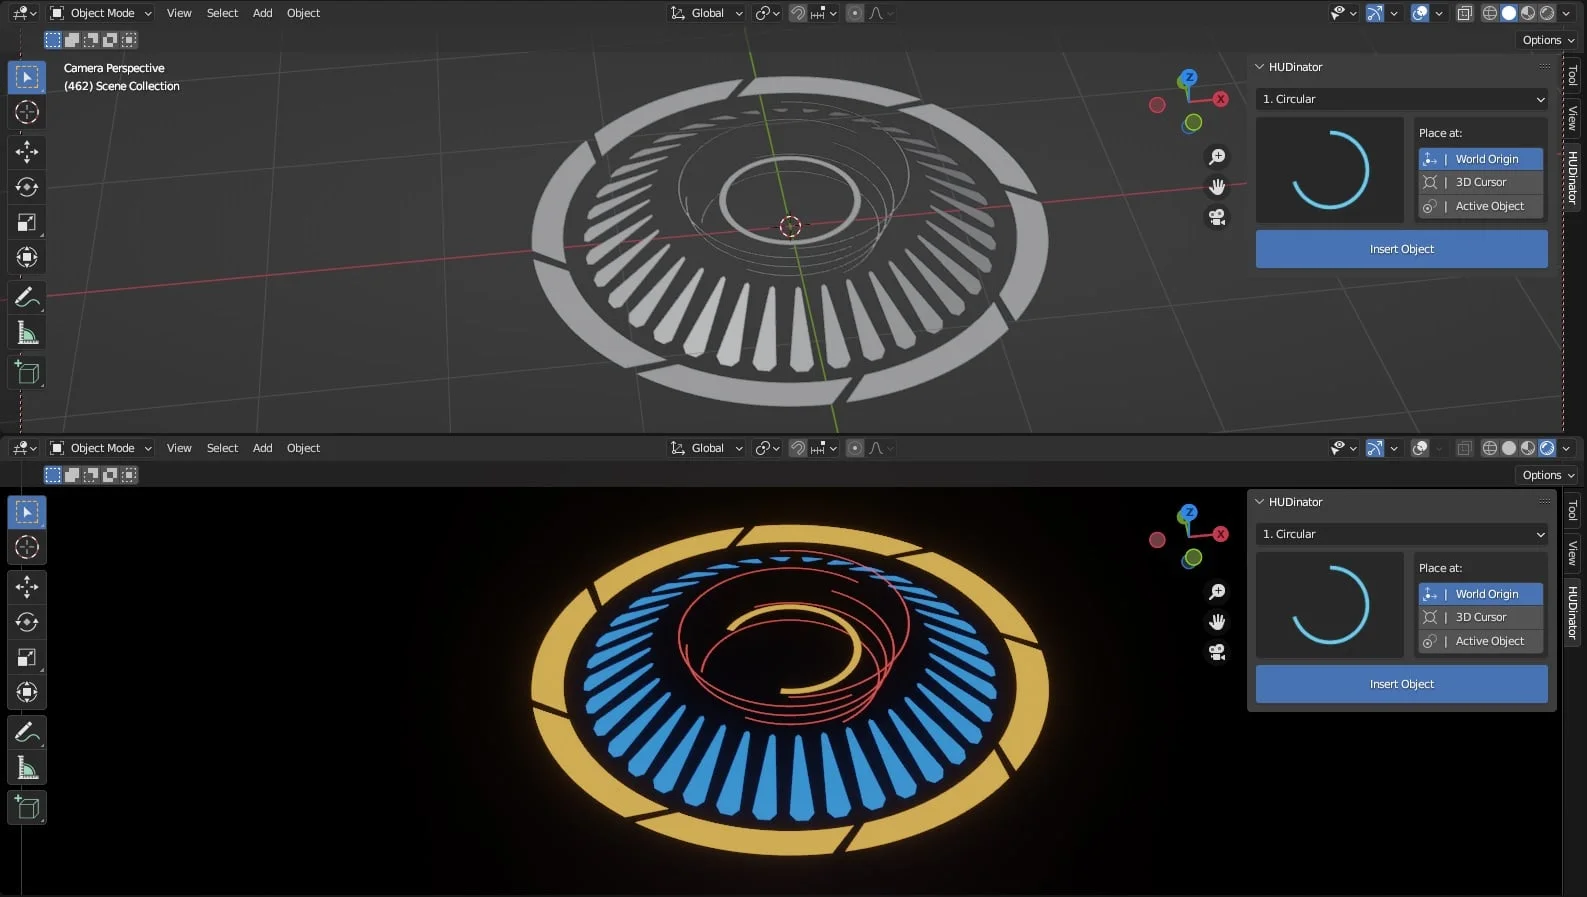Open shading options arrow in top viewport
The height and width of the screenshot is (897, 1587).
click(x=1566, y=13)
